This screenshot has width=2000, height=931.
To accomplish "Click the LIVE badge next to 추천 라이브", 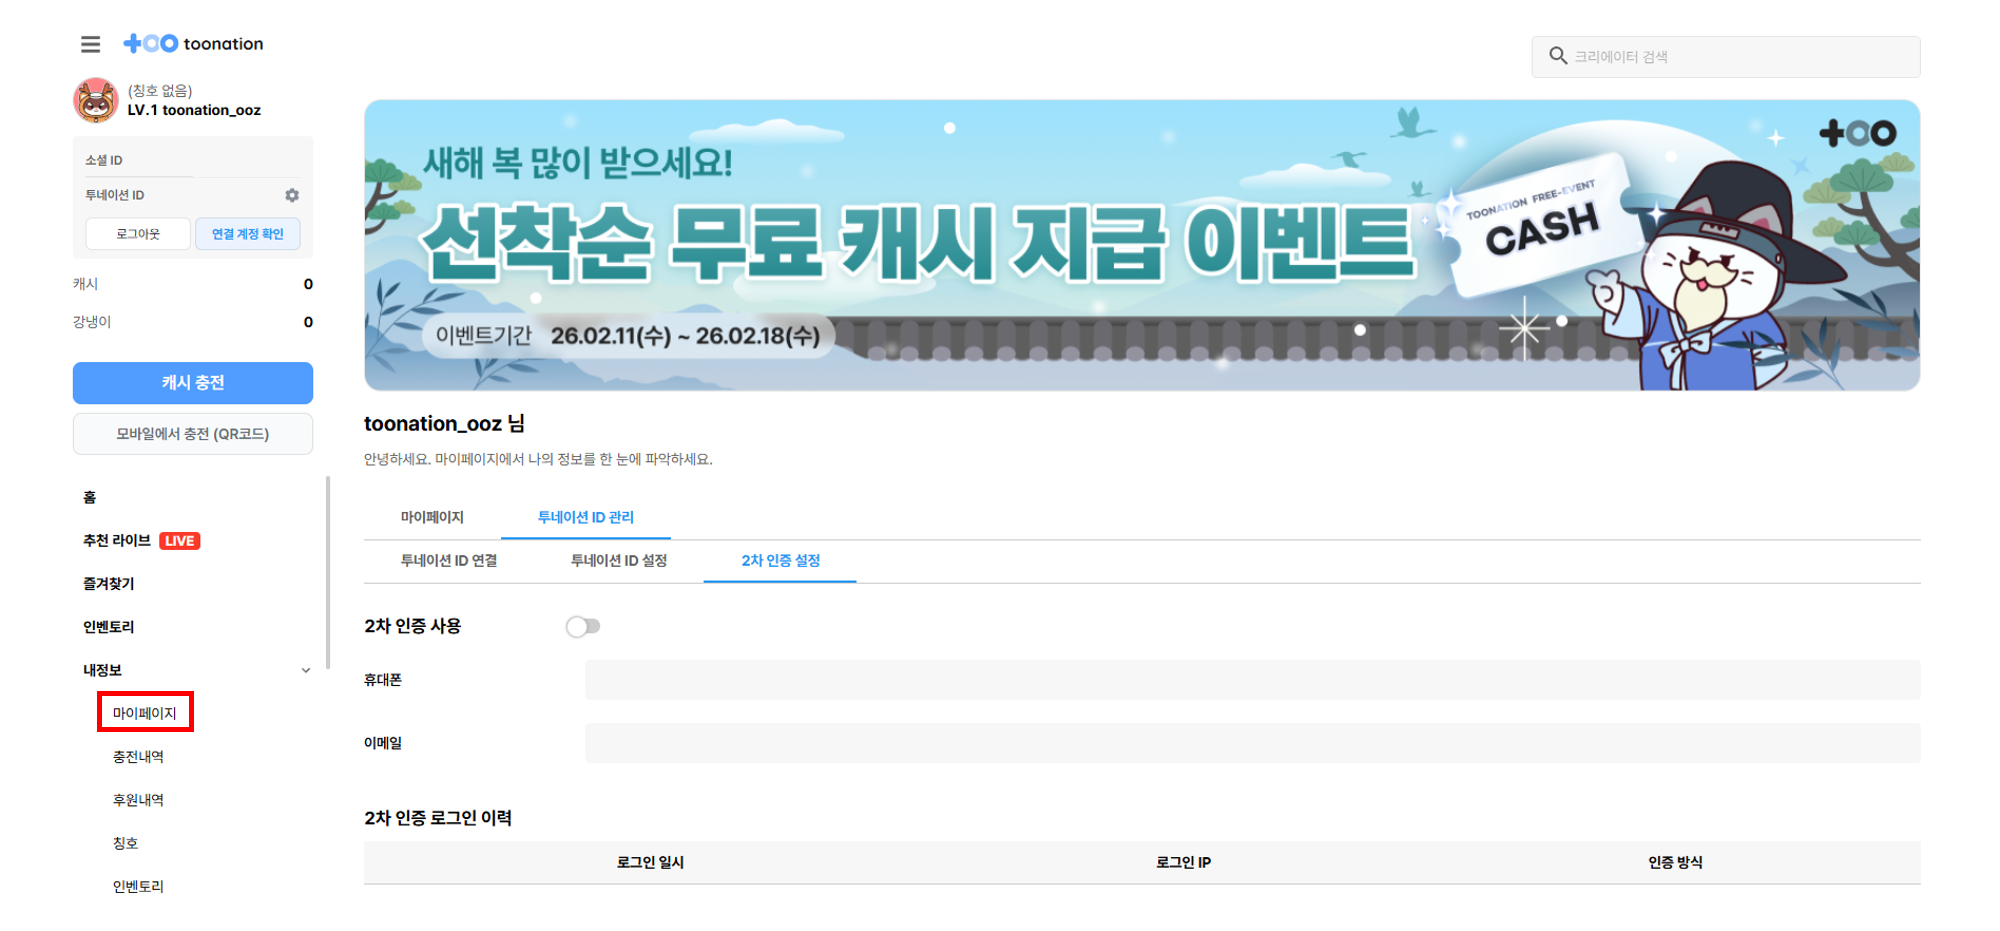I will (x=182, y=540).
